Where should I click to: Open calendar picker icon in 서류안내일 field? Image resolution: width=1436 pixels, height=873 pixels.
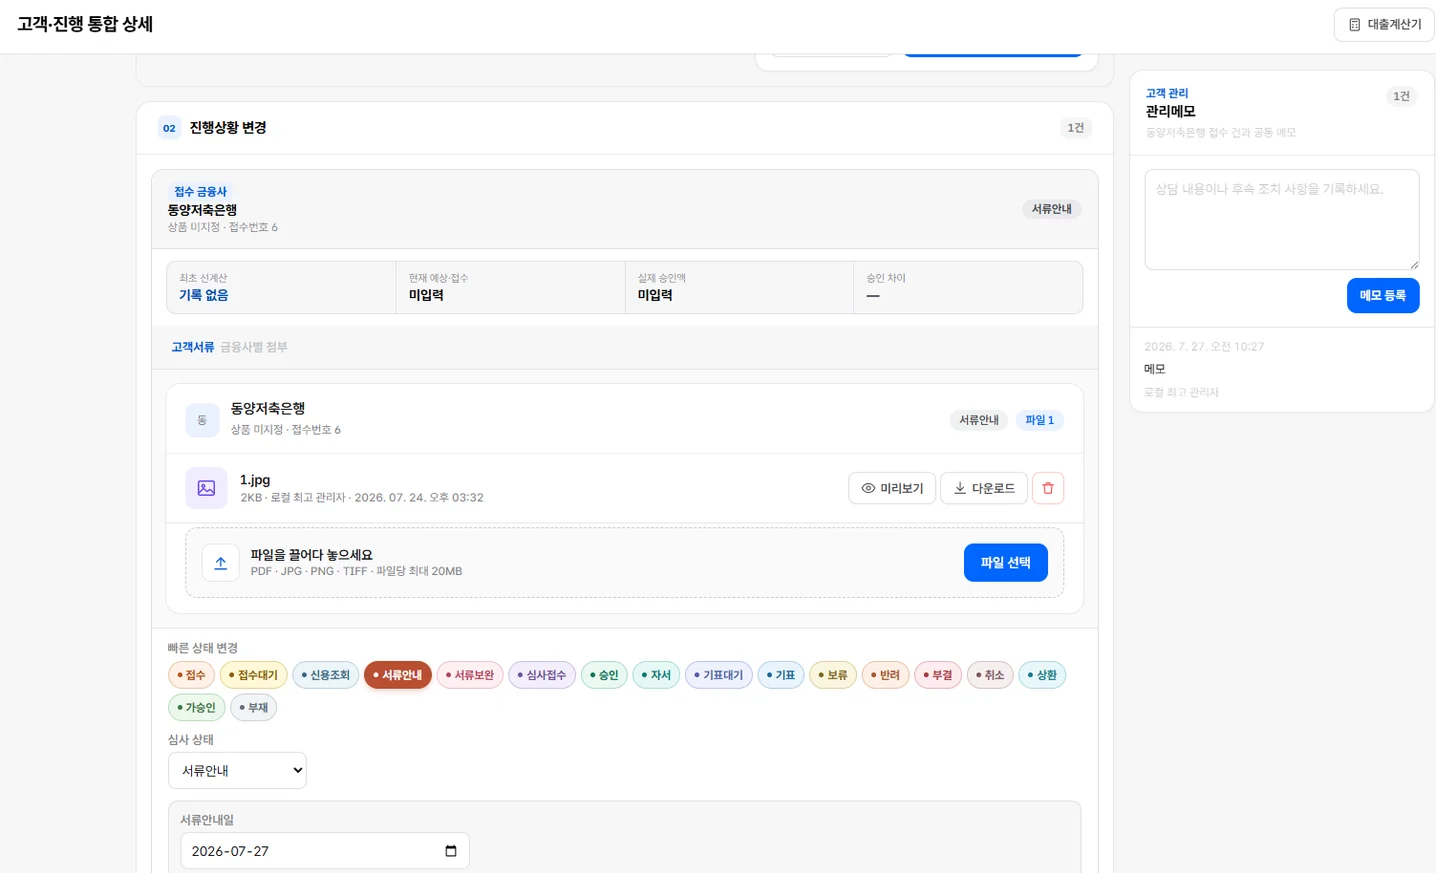451,851
